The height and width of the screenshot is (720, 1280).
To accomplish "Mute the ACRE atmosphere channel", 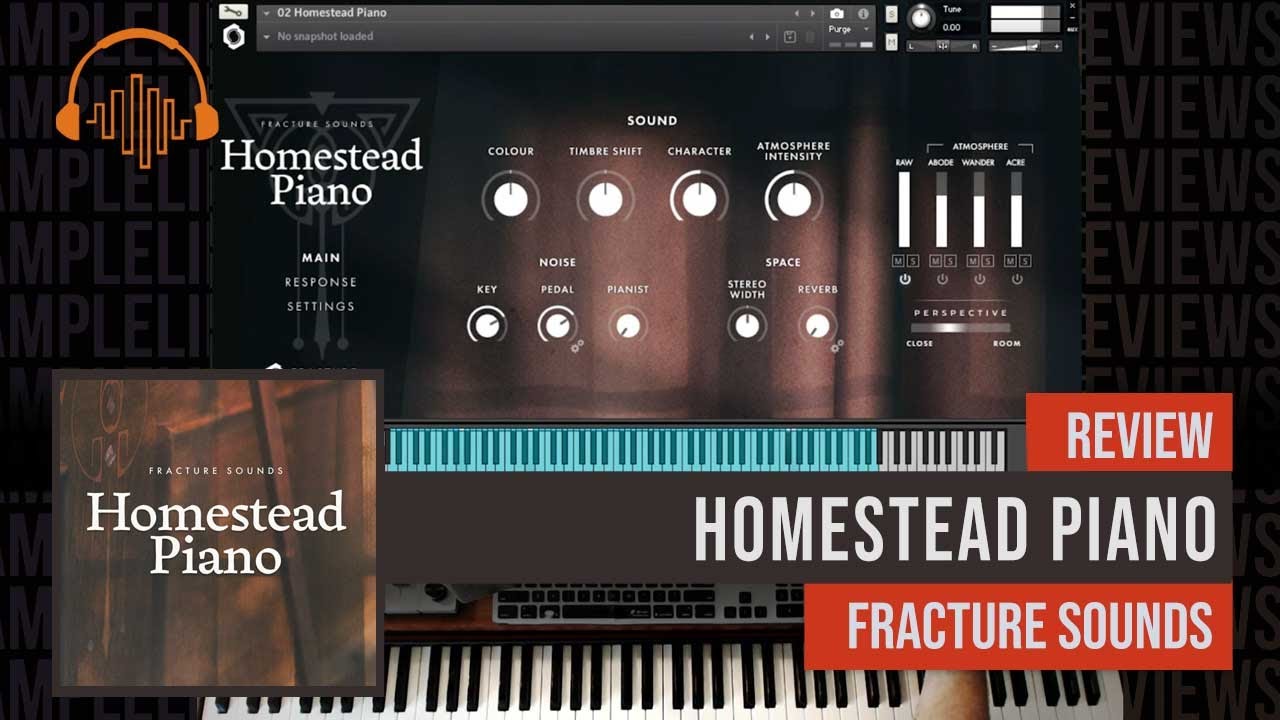I will (1010, 261).
